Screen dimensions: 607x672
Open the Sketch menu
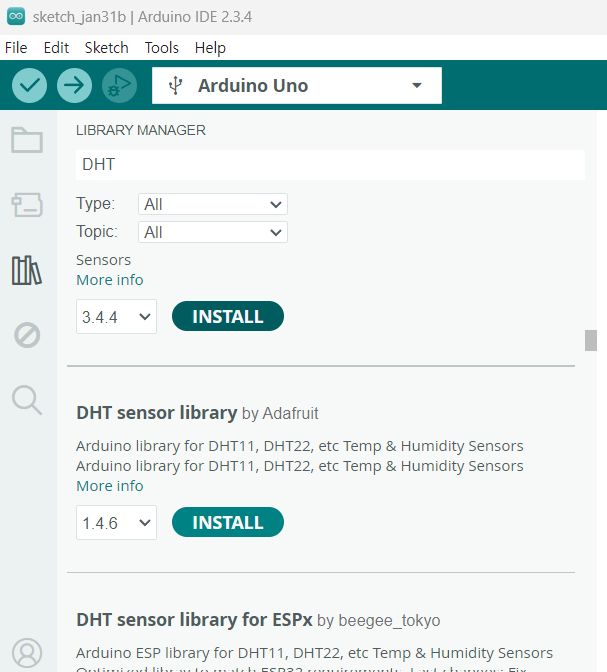click(106, 48)
